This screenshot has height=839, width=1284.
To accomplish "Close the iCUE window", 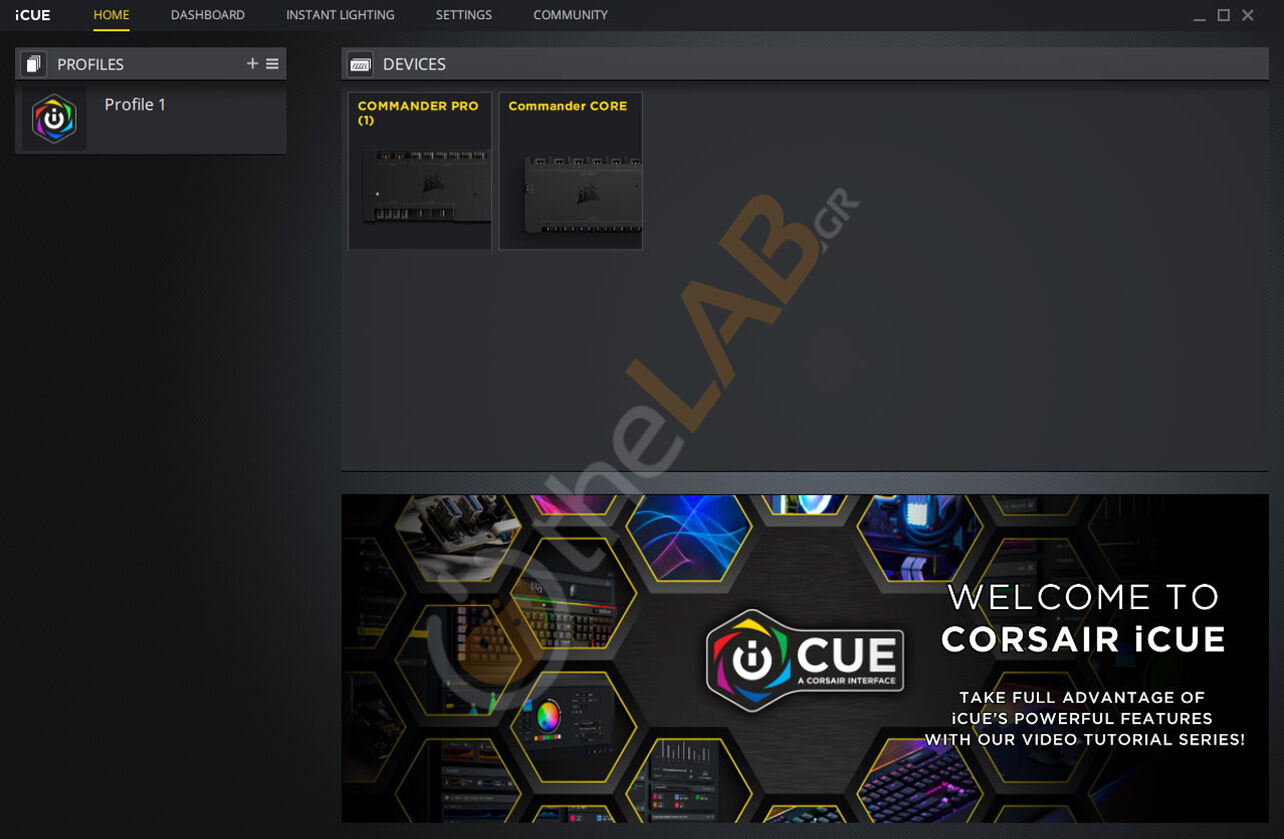I will 1248,15.
